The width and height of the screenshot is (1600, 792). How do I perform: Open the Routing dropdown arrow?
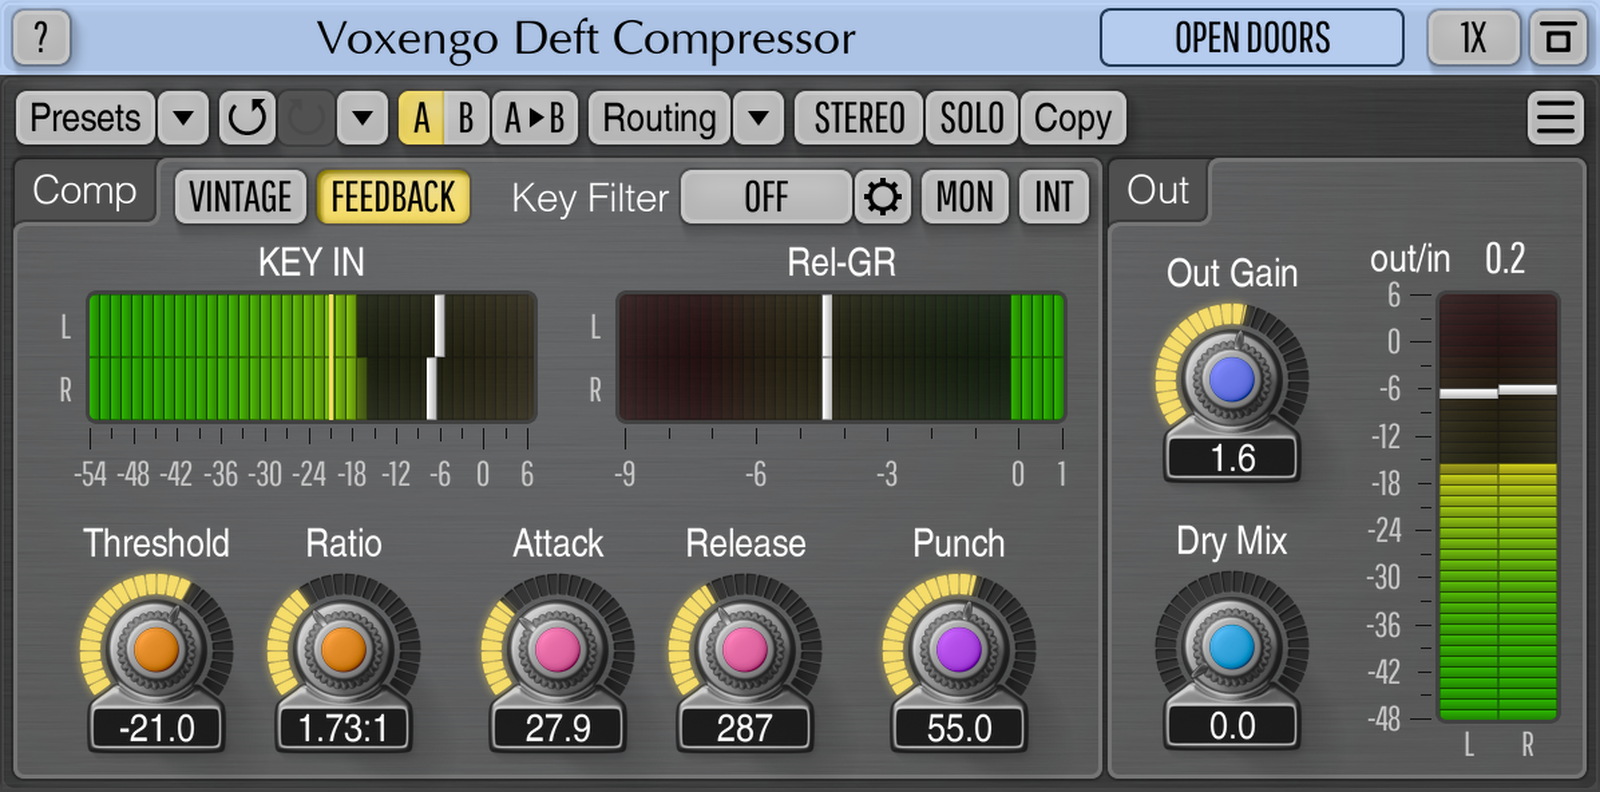click(758, 118)
